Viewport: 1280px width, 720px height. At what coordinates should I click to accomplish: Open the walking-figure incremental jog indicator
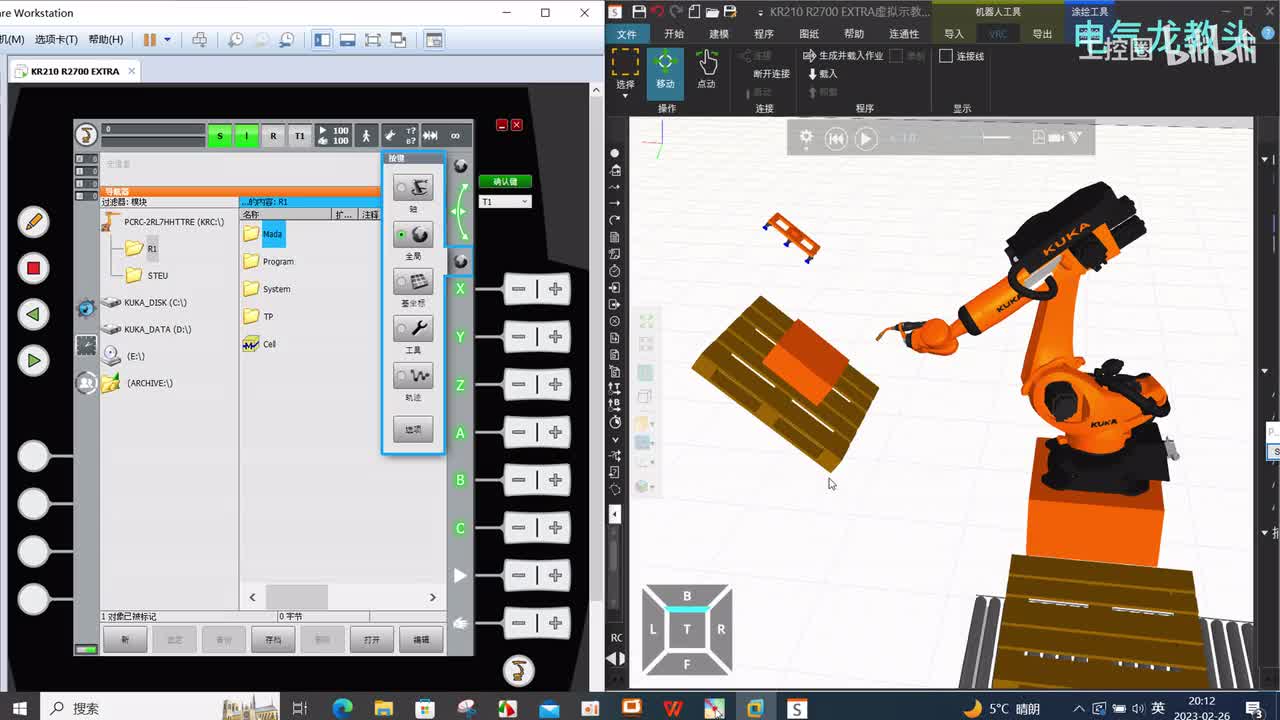(367, 136)
